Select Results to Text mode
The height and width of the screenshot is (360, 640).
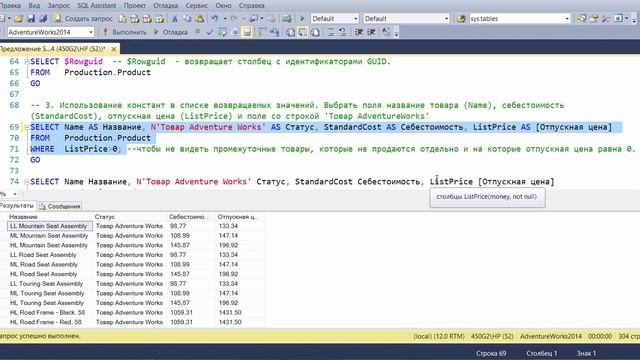click(x=290, y=32)
